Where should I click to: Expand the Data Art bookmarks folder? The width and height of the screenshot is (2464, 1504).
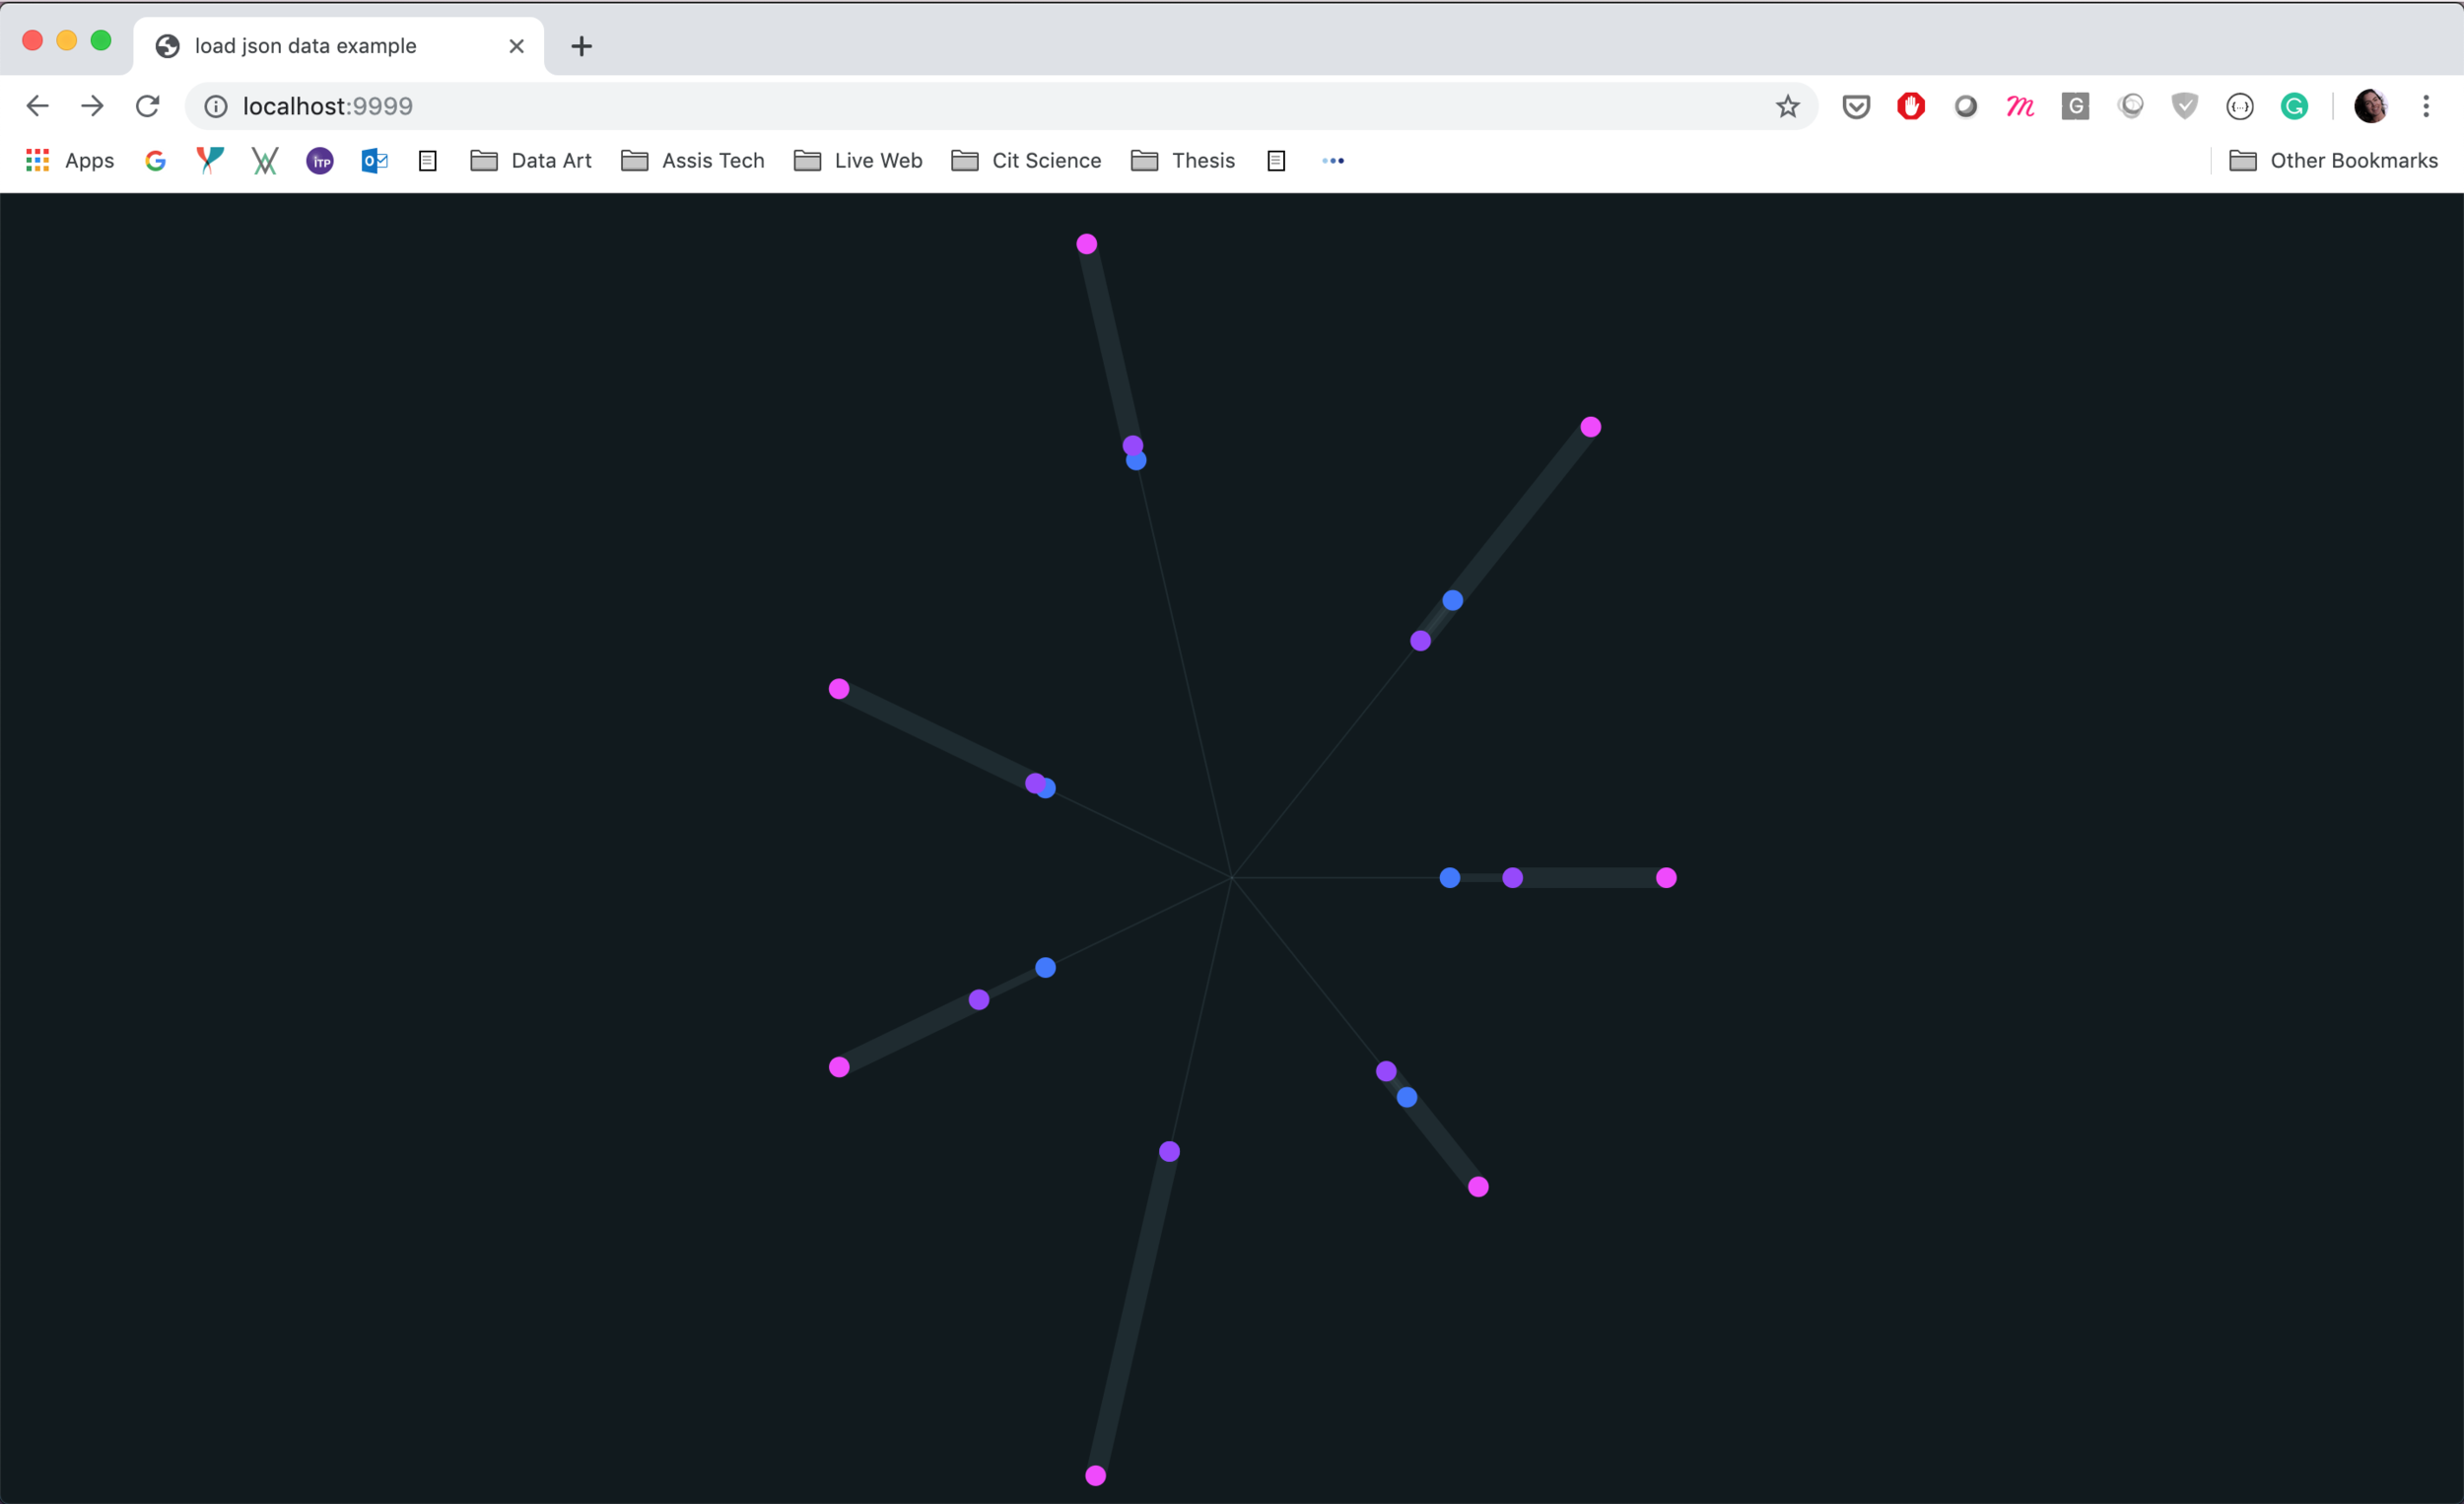coord(531,160)
